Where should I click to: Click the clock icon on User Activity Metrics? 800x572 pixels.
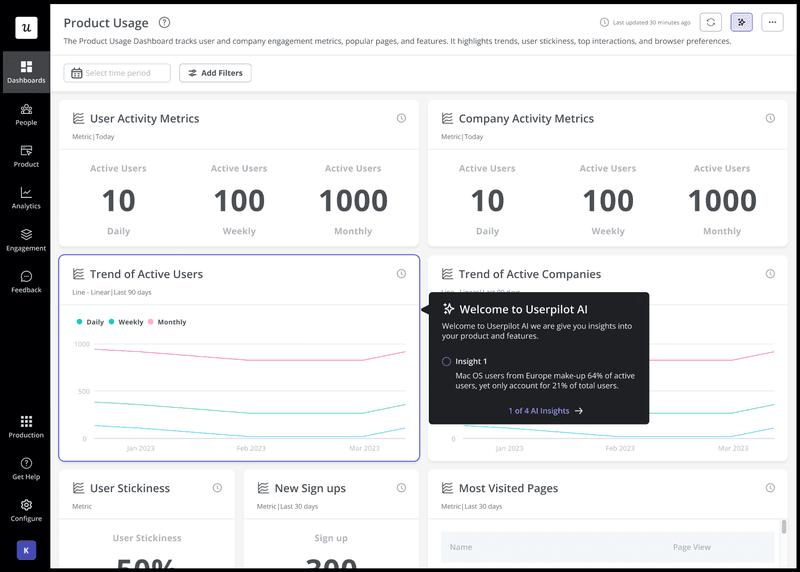tap(402, 118)
